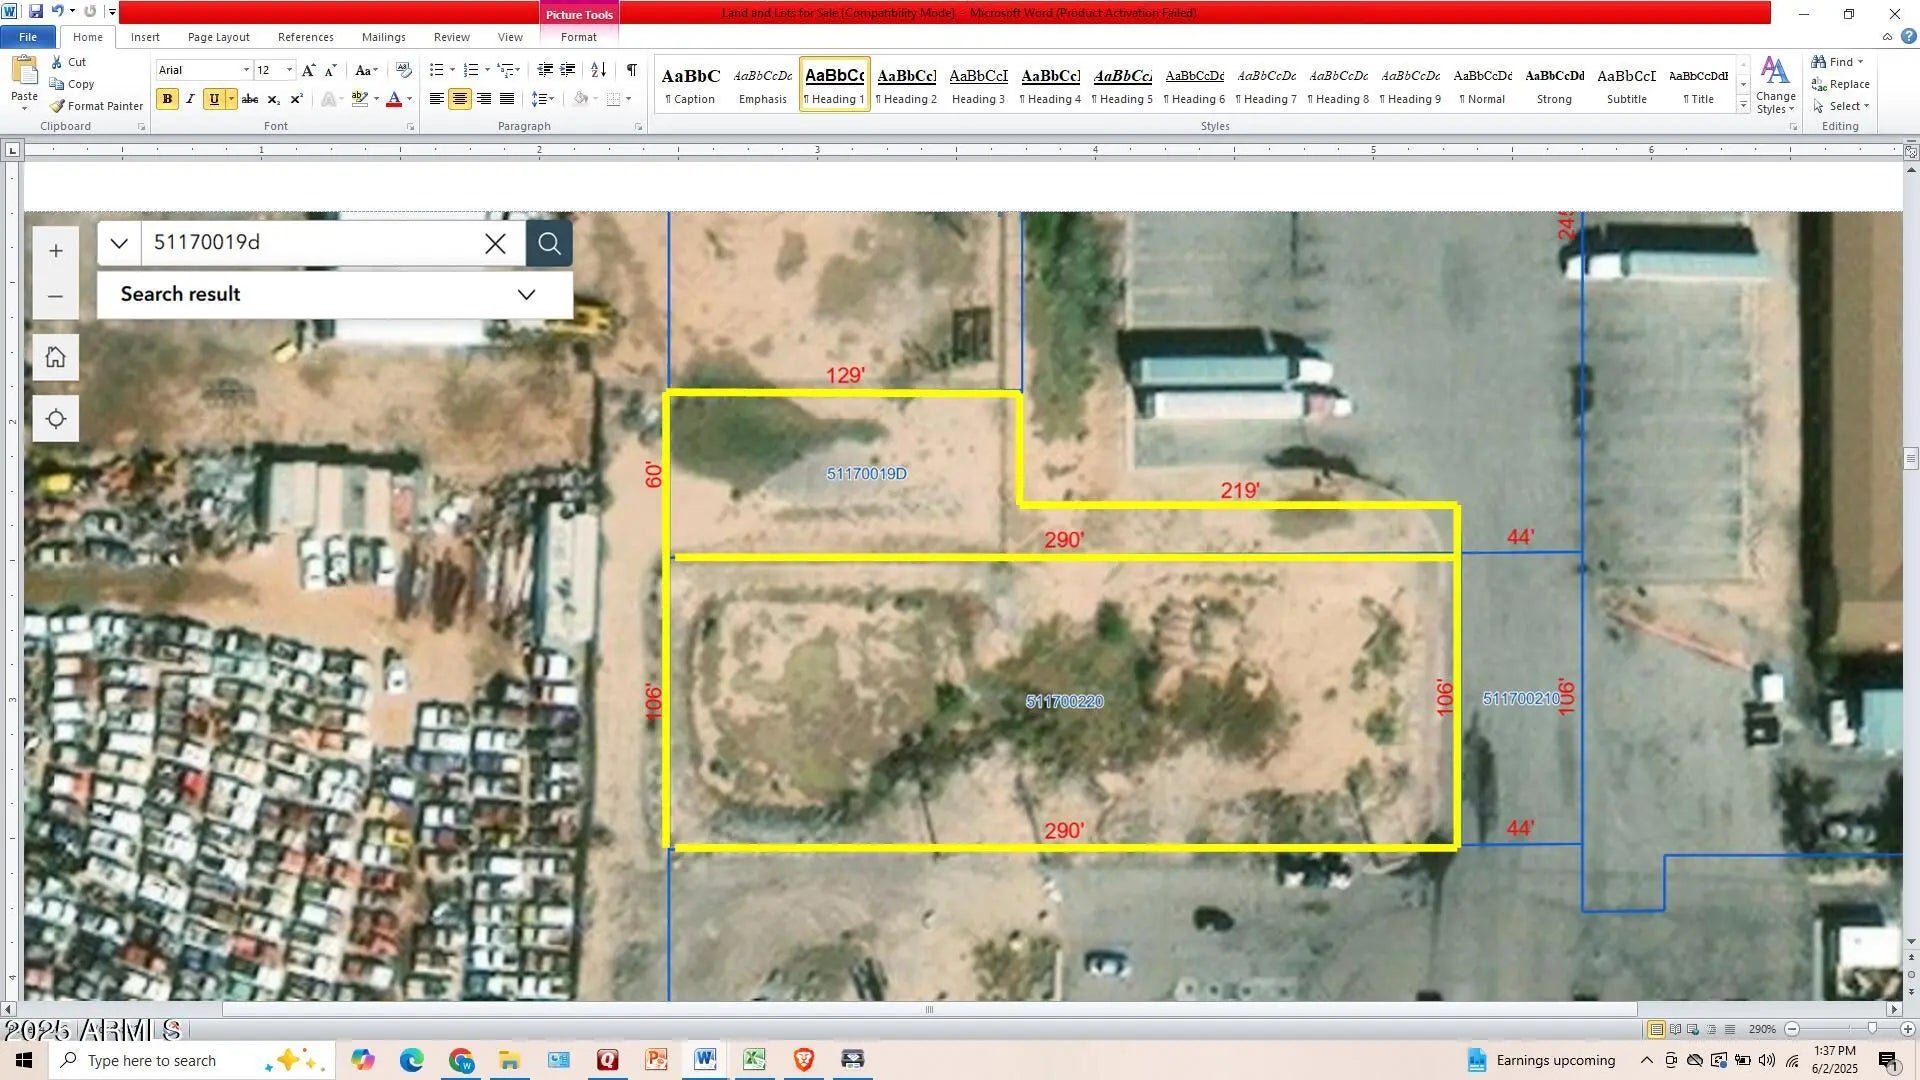Open the Page Layout tab

[218, 37]
